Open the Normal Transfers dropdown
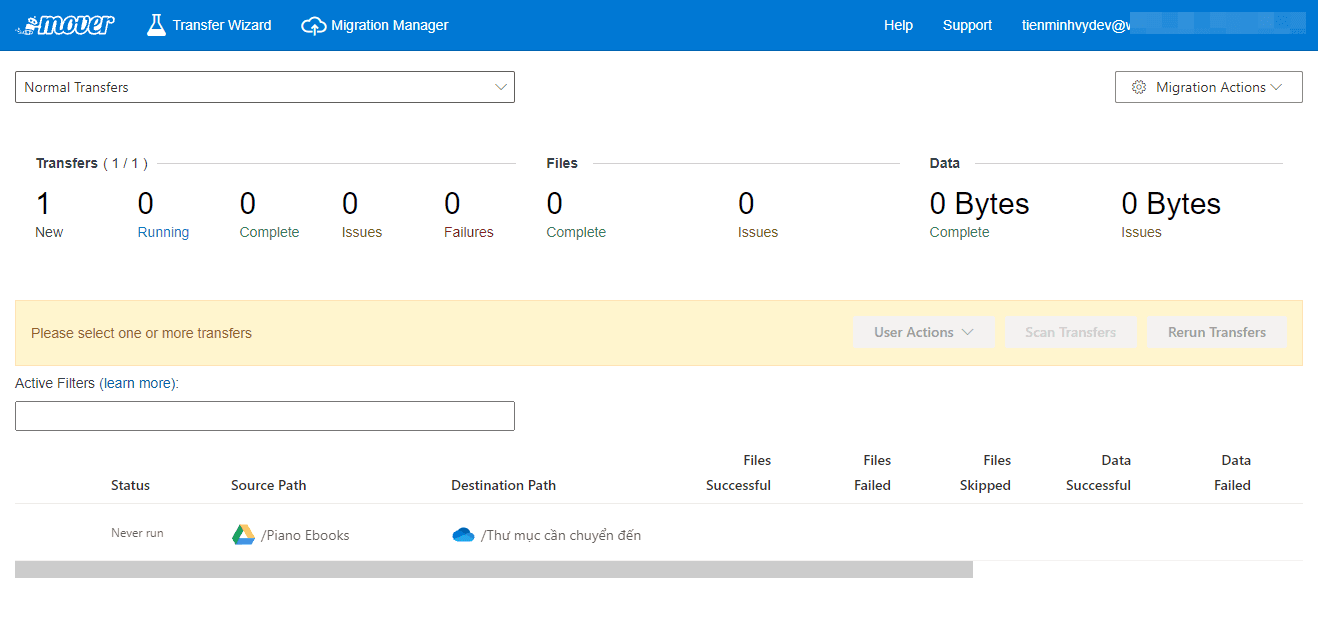 point(265,87)
